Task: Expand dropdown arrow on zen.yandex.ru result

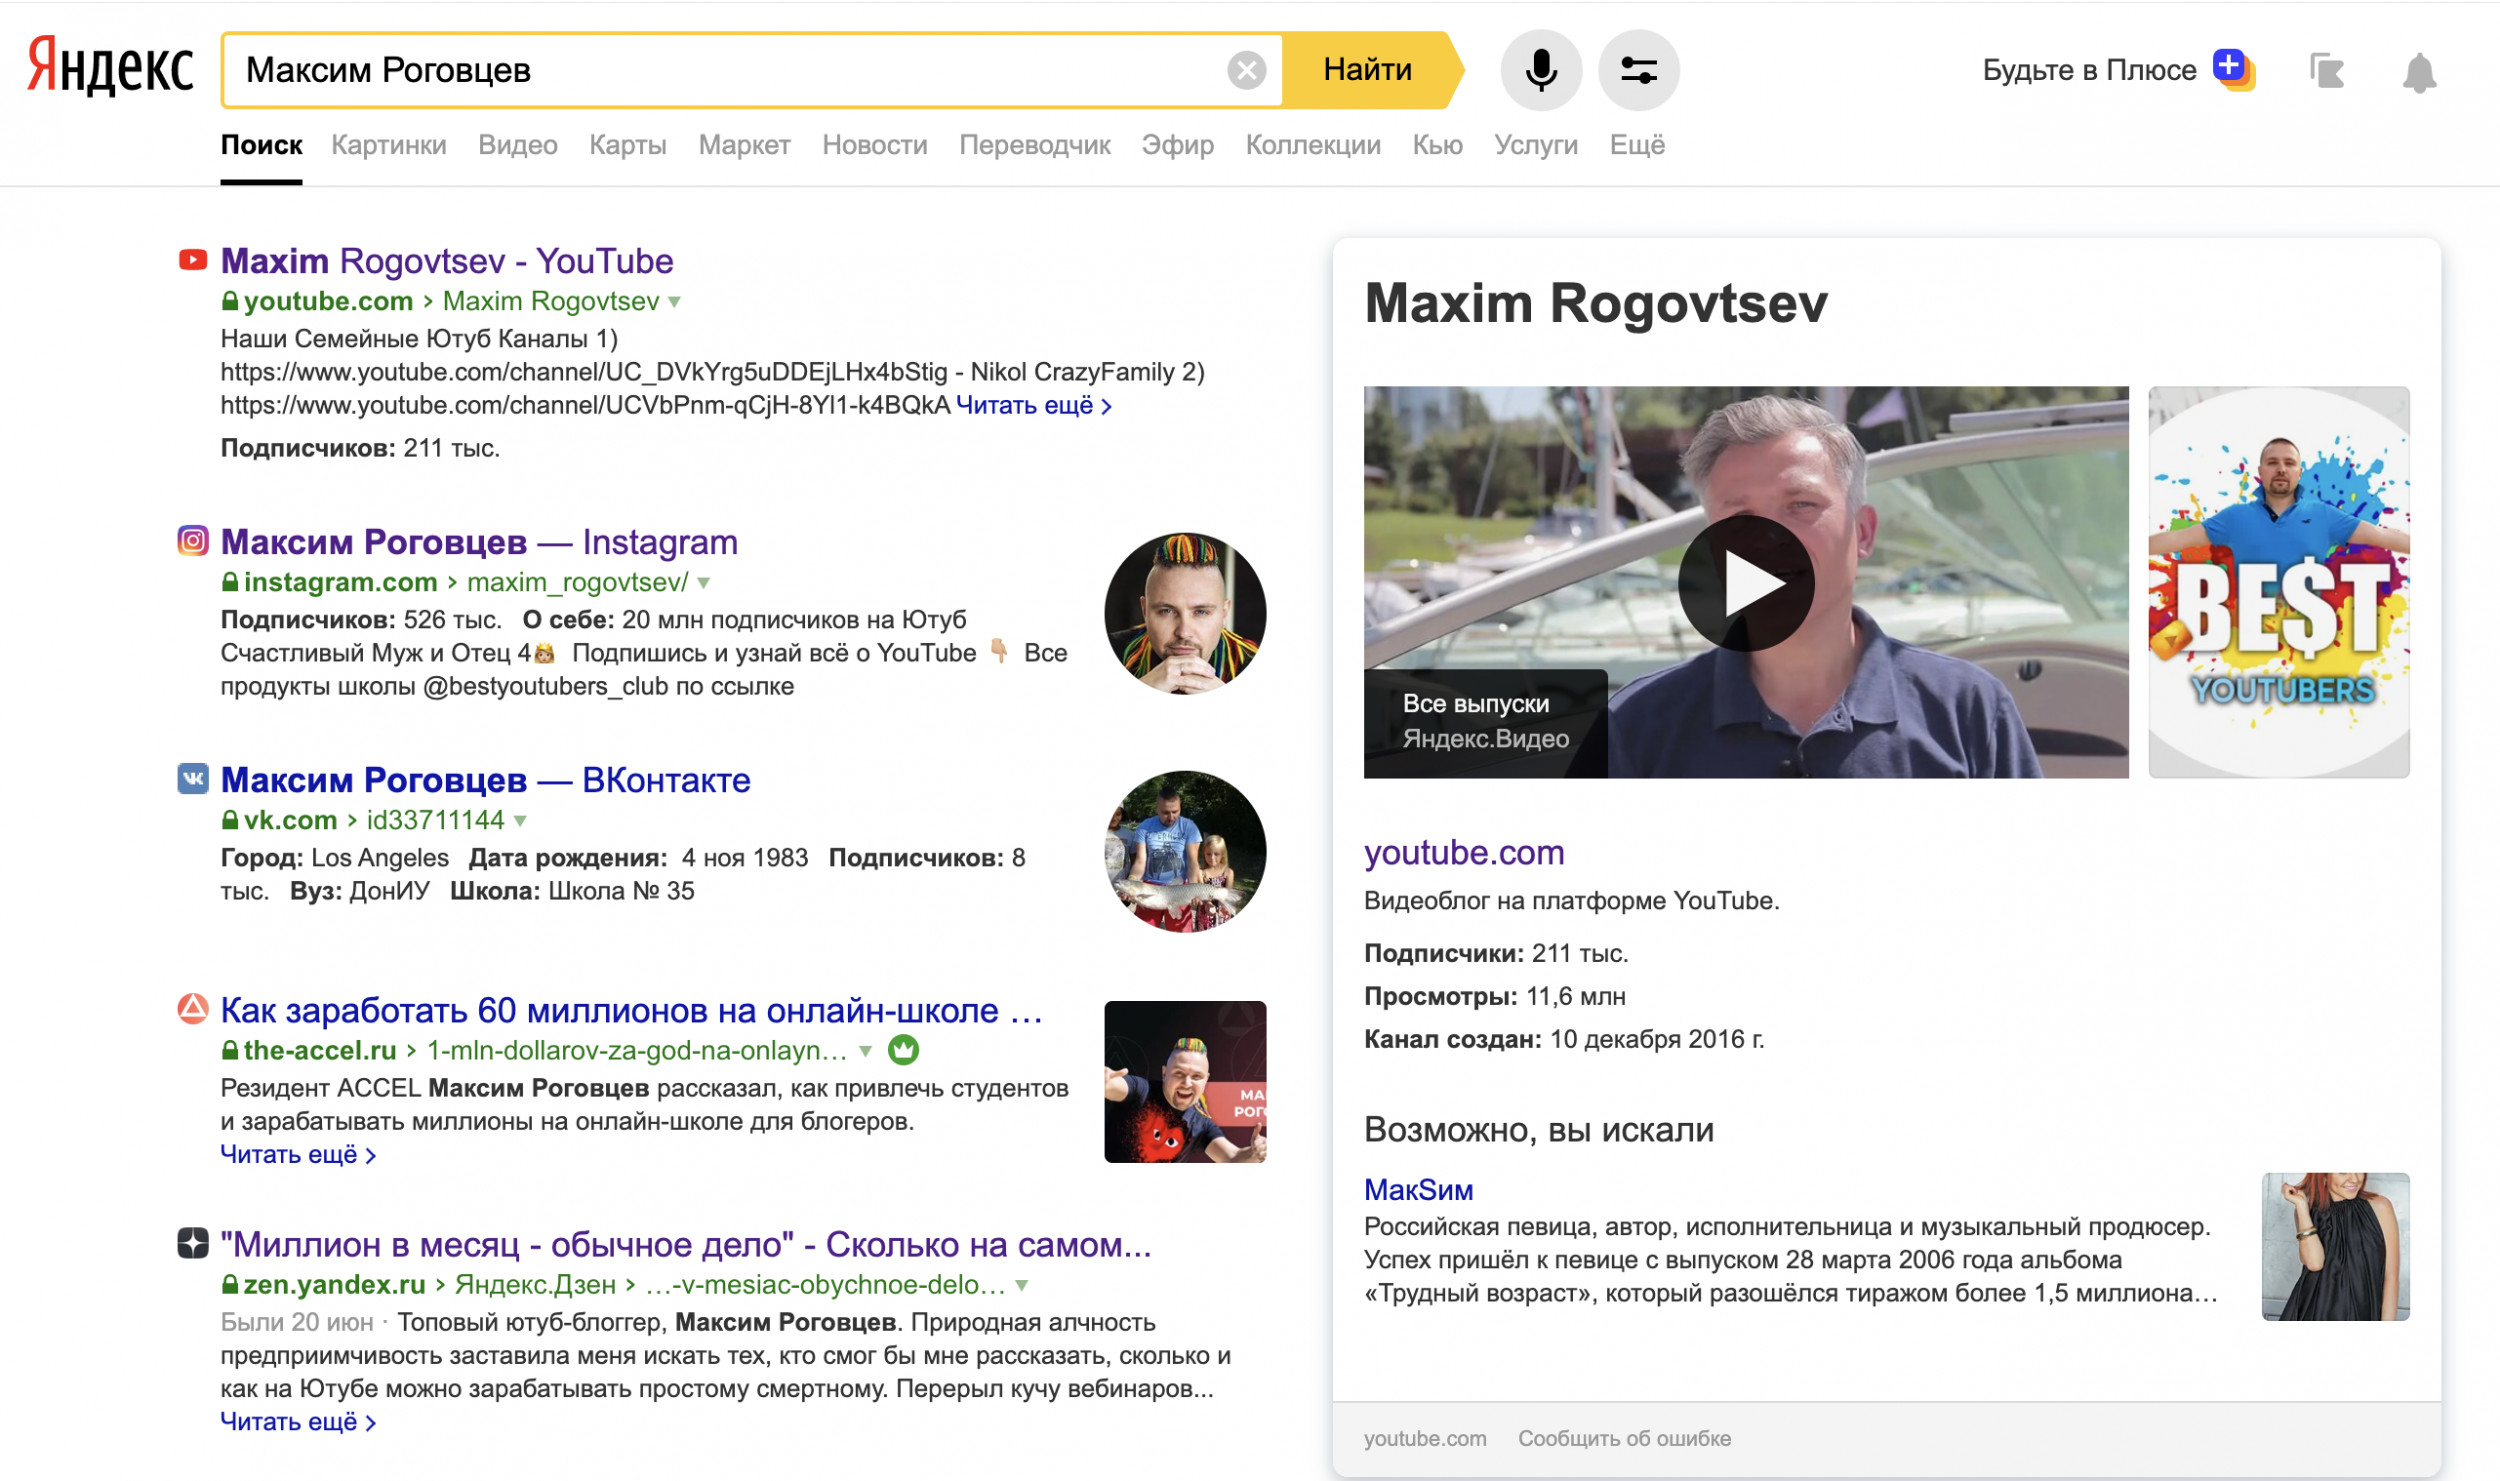Action: click(1022, 1285)
